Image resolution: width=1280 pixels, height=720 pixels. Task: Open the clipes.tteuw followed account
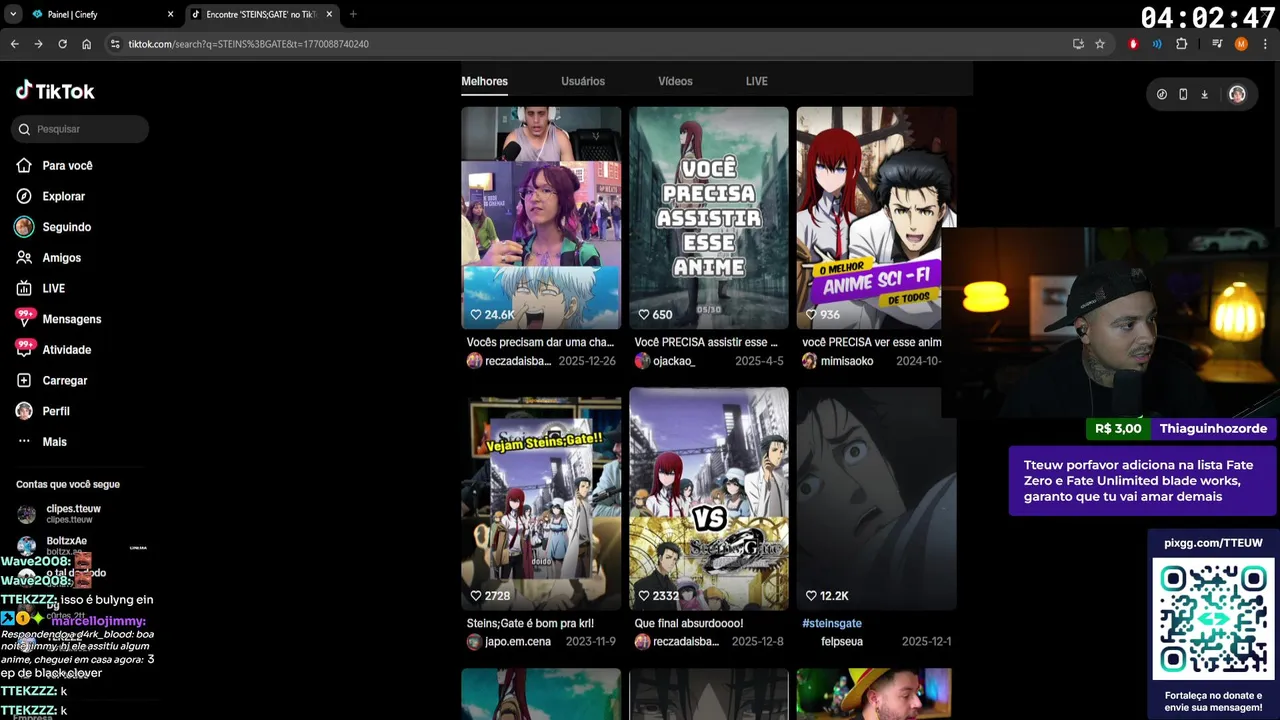(x=73, y=514)
